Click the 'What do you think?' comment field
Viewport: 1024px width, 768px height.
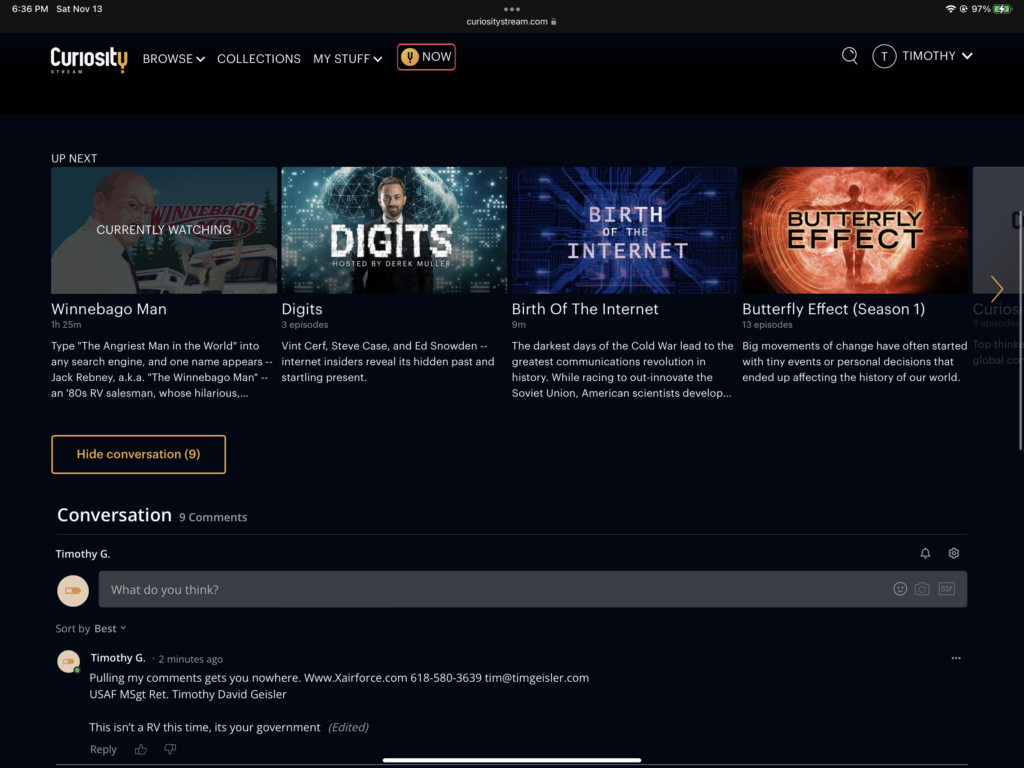[533, 589]
